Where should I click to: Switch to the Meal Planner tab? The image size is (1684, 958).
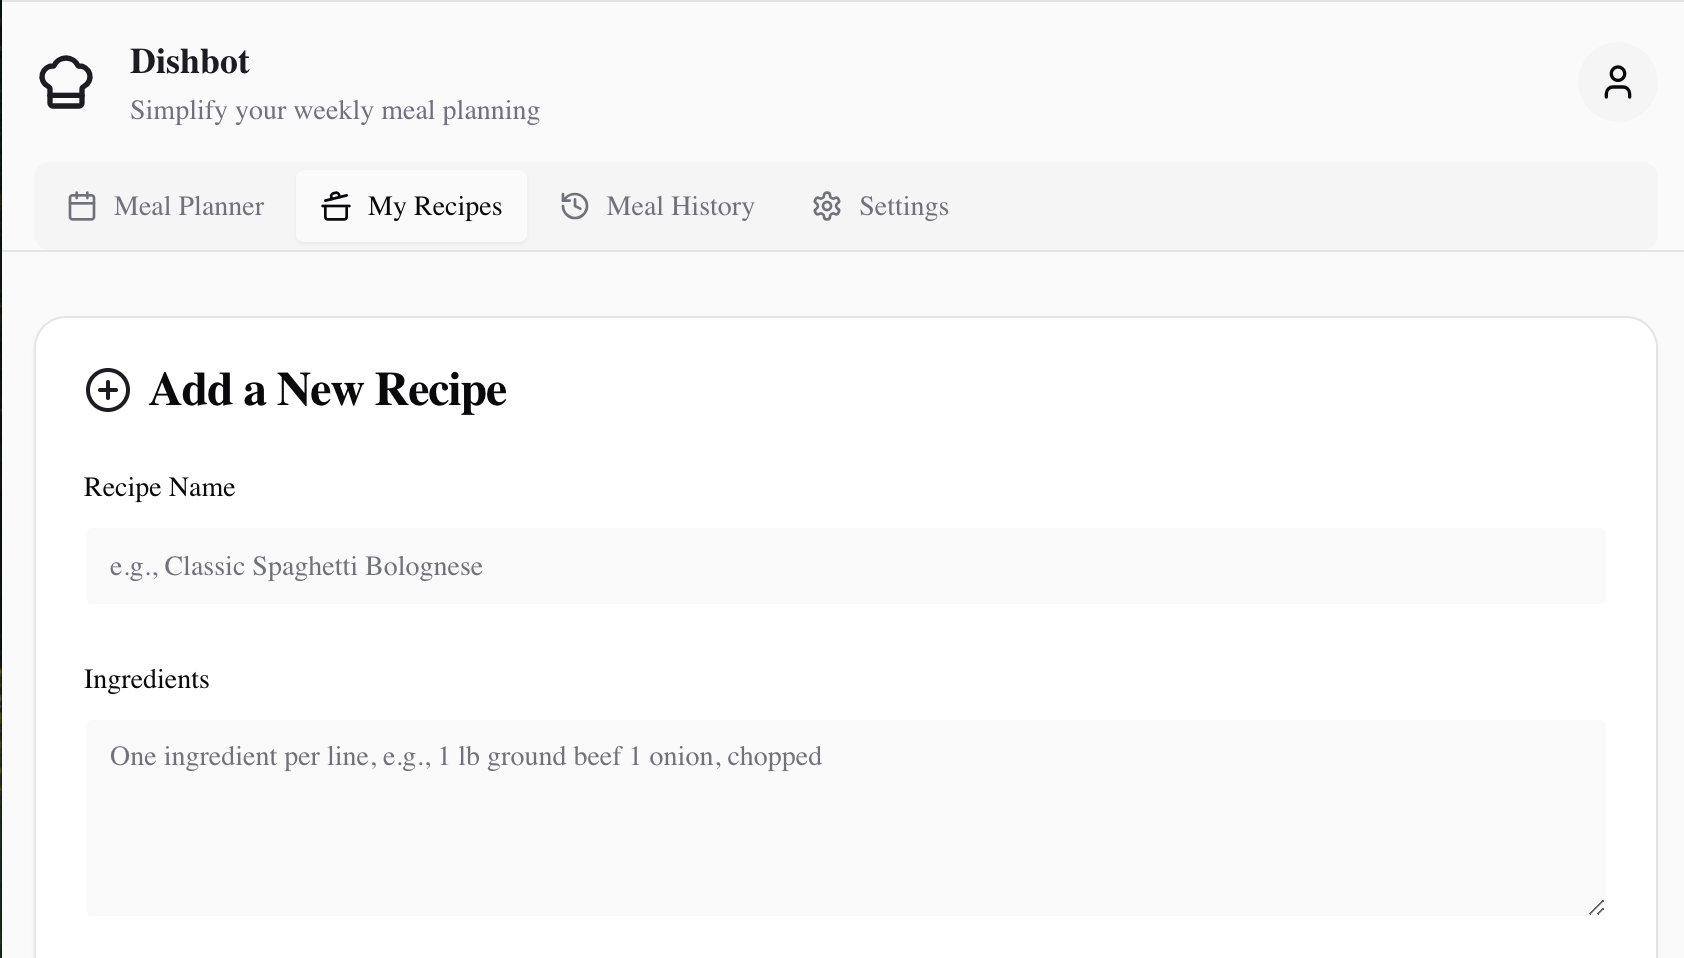165,206
